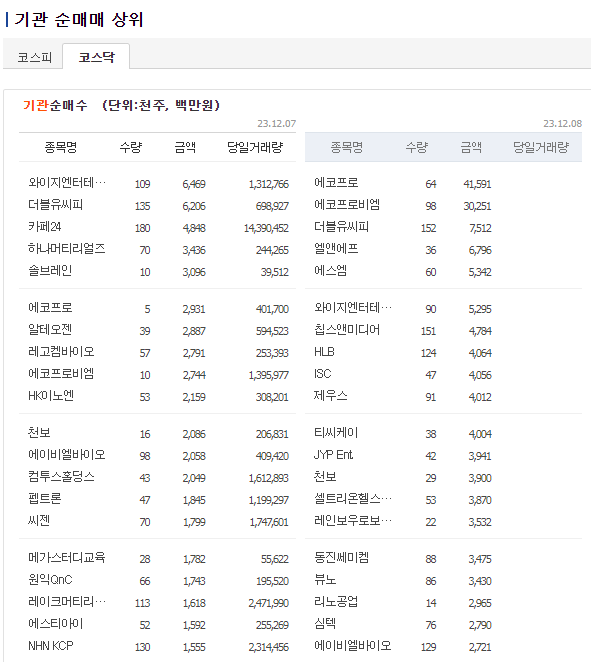Open 심텍 stock link
This screenshot has width=591, height=662.
tap(325, 624)
